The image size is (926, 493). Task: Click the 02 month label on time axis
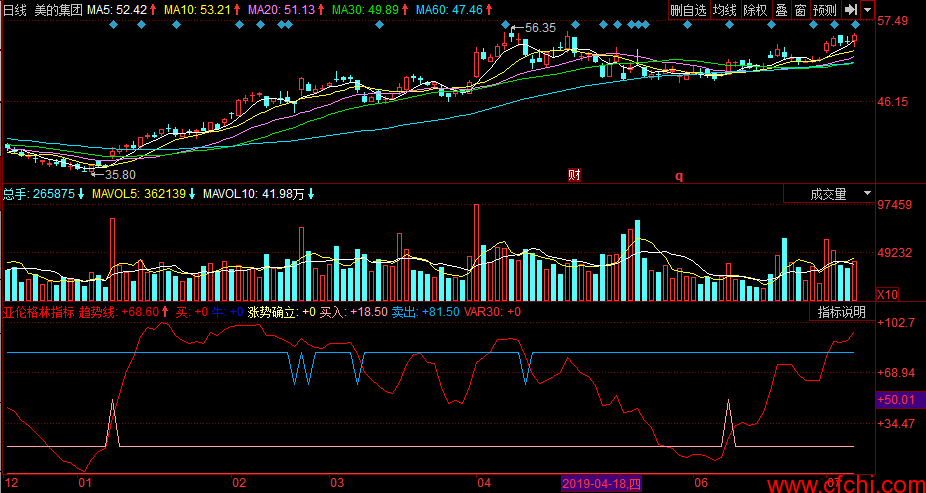240,482
